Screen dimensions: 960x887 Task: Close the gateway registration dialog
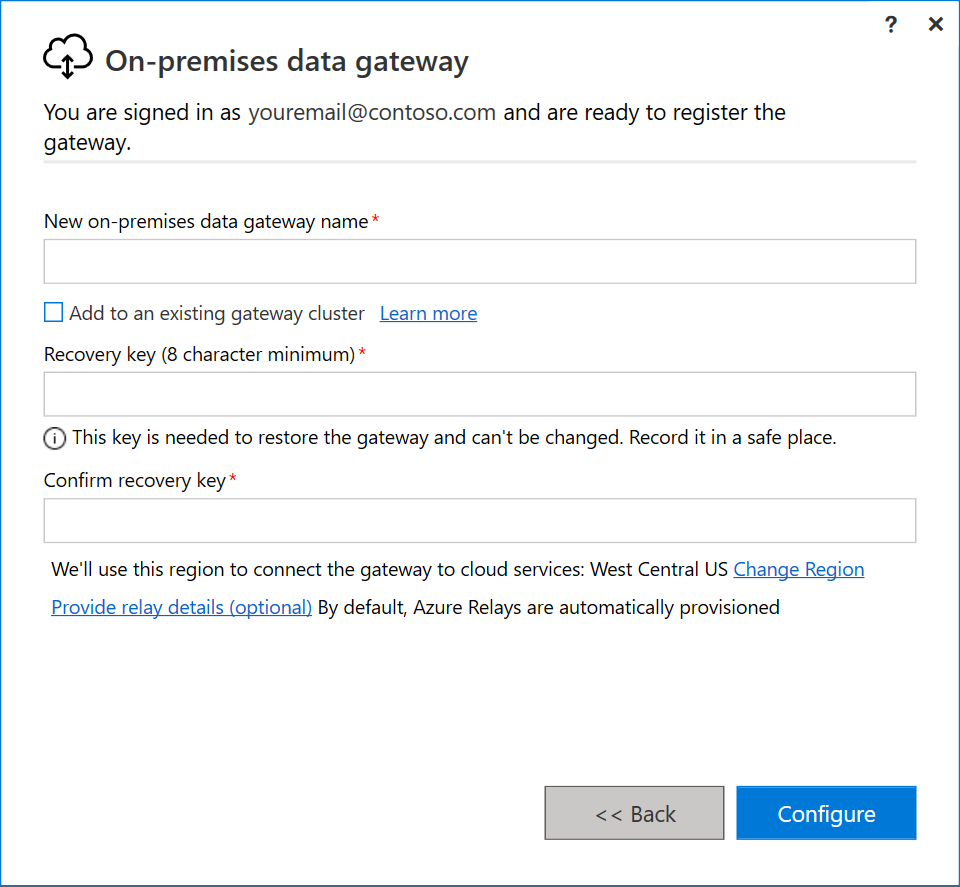coord(936,24)
